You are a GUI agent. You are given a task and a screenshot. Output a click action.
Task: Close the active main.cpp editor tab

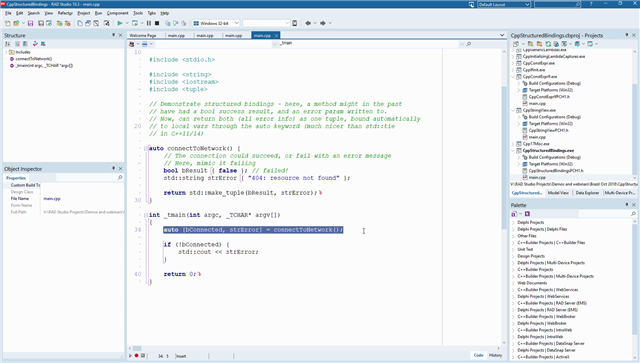tap(276, 36)
